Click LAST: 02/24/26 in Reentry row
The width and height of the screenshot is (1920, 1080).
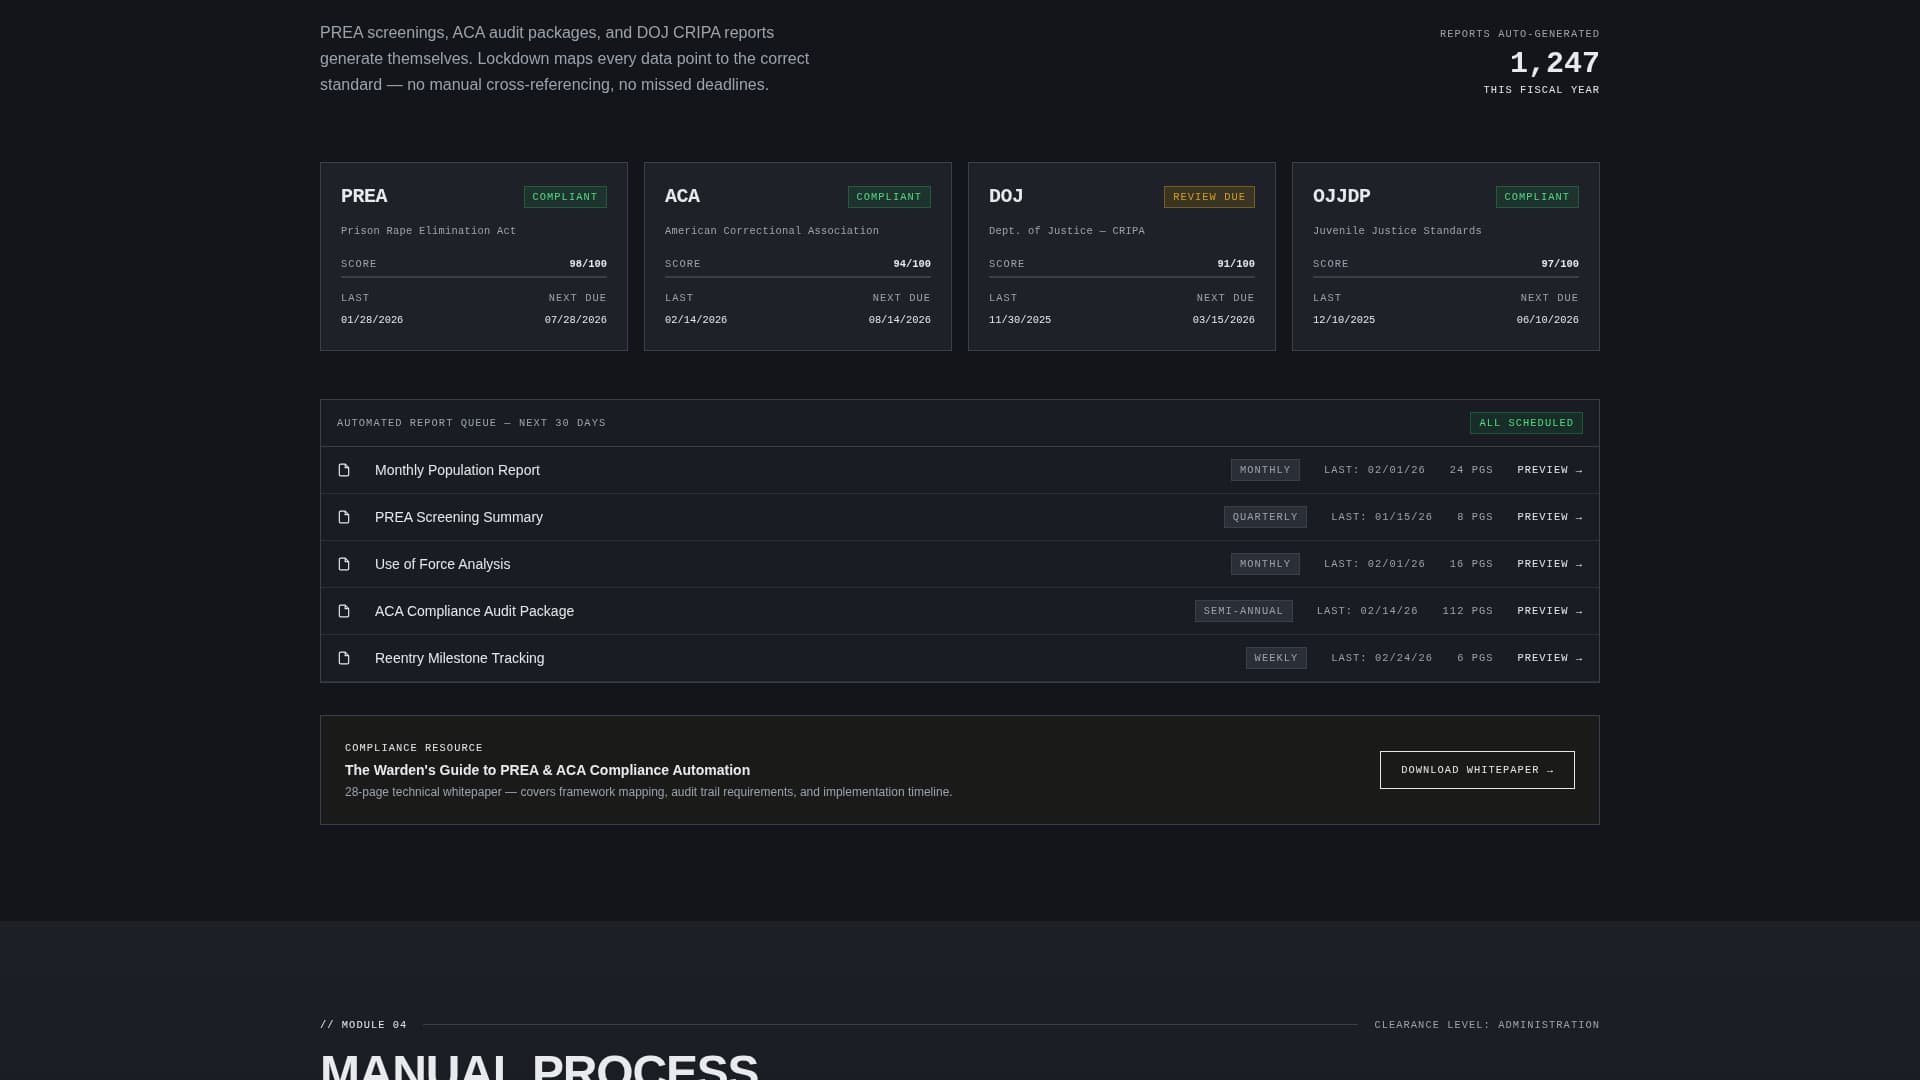pos(1381,658)
